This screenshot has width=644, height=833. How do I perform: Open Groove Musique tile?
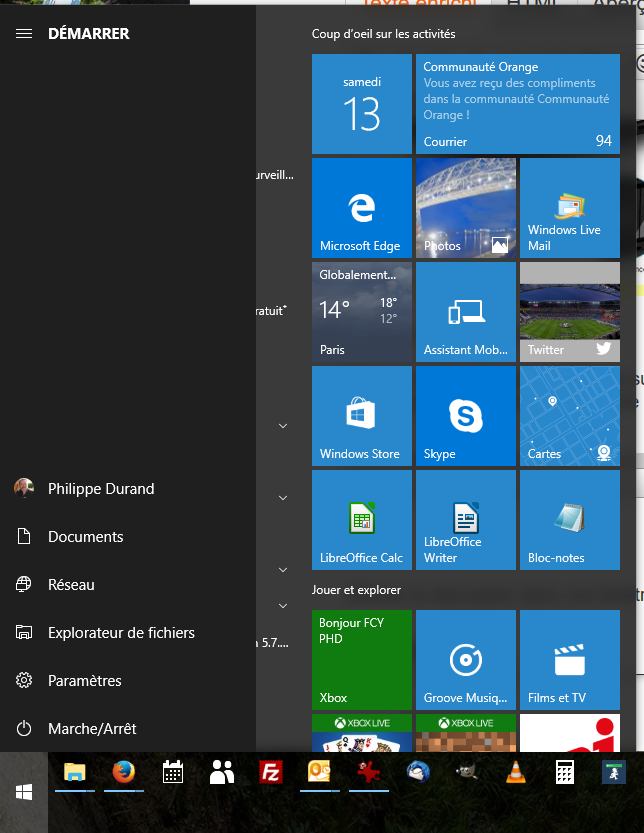click(x=465, y=660)
